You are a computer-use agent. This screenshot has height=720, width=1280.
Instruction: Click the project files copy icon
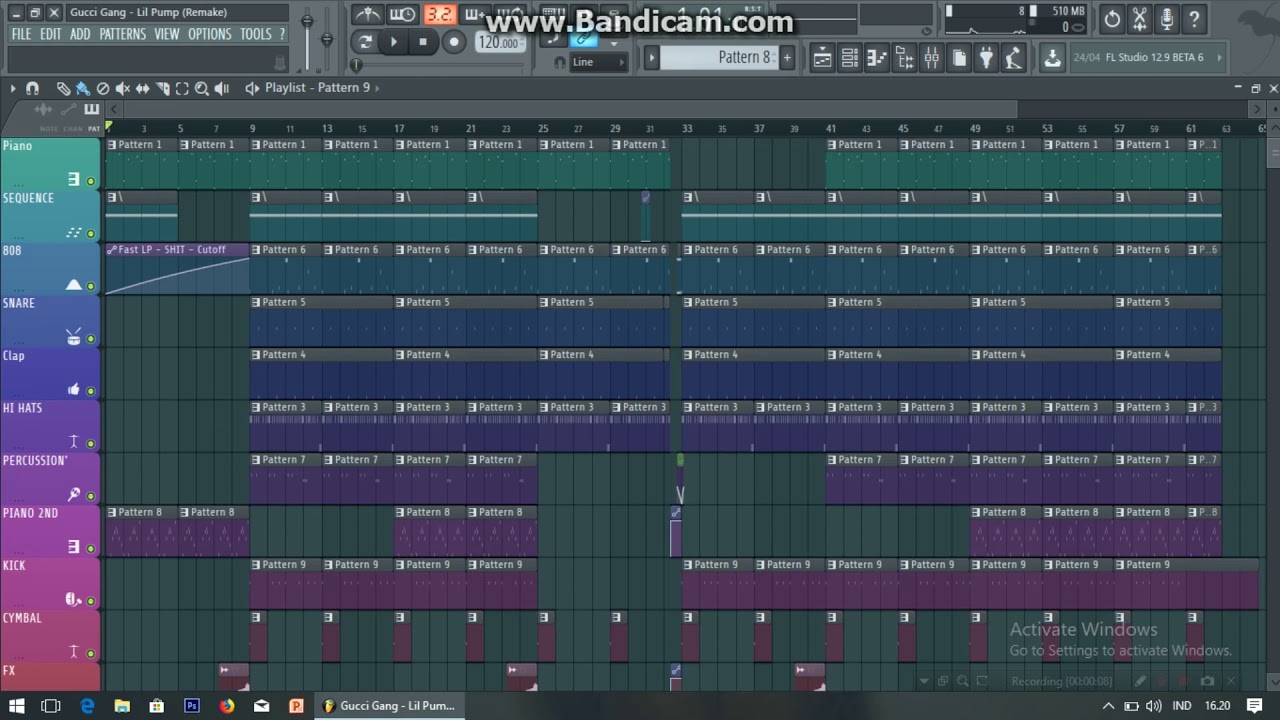[959, 58]
